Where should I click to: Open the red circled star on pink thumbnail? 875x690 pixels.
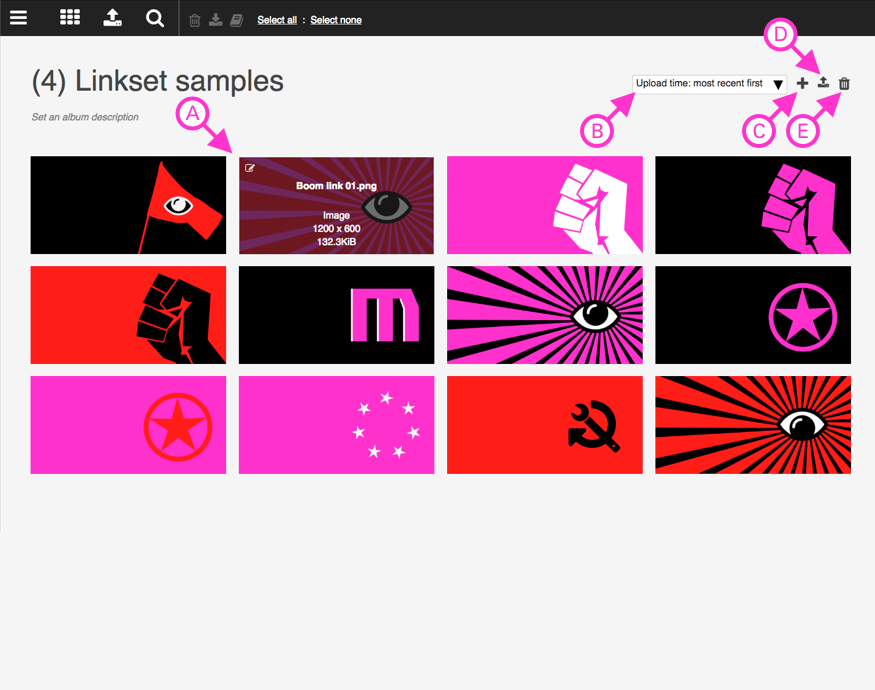pyautogui.click(x=128, y=425)
